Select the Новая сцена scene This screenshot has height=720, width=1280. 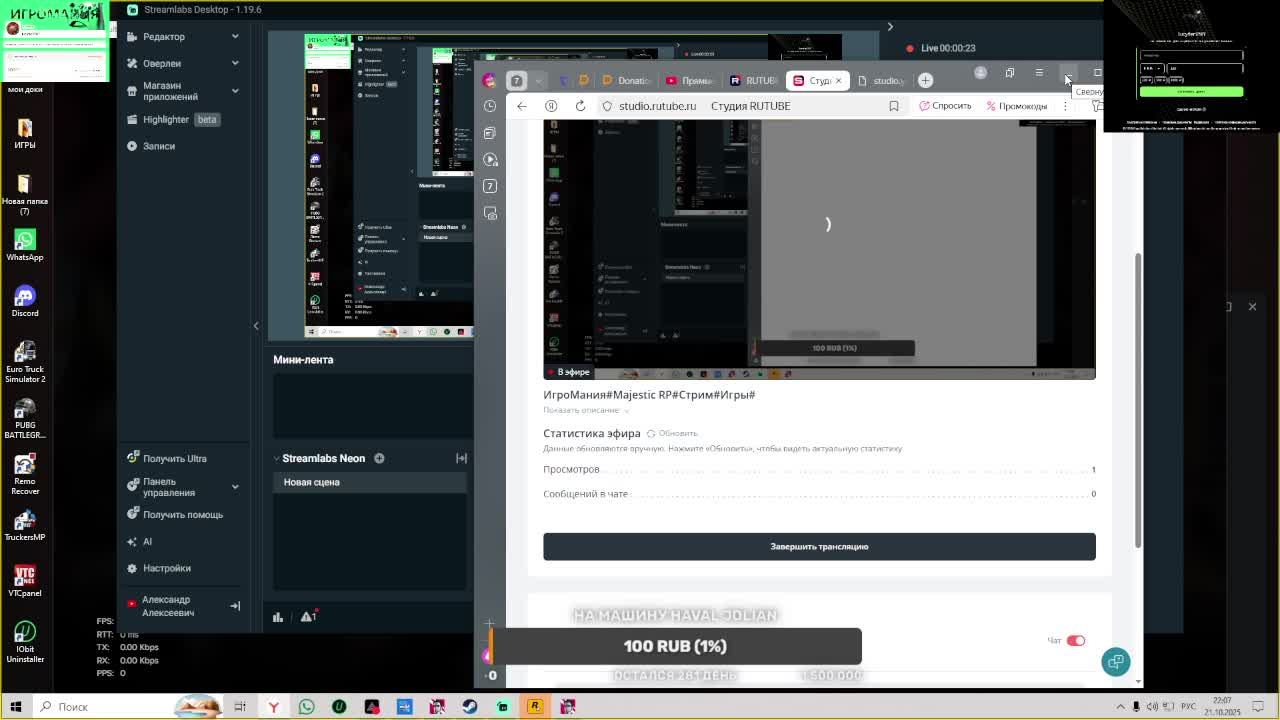click(370, 482)
